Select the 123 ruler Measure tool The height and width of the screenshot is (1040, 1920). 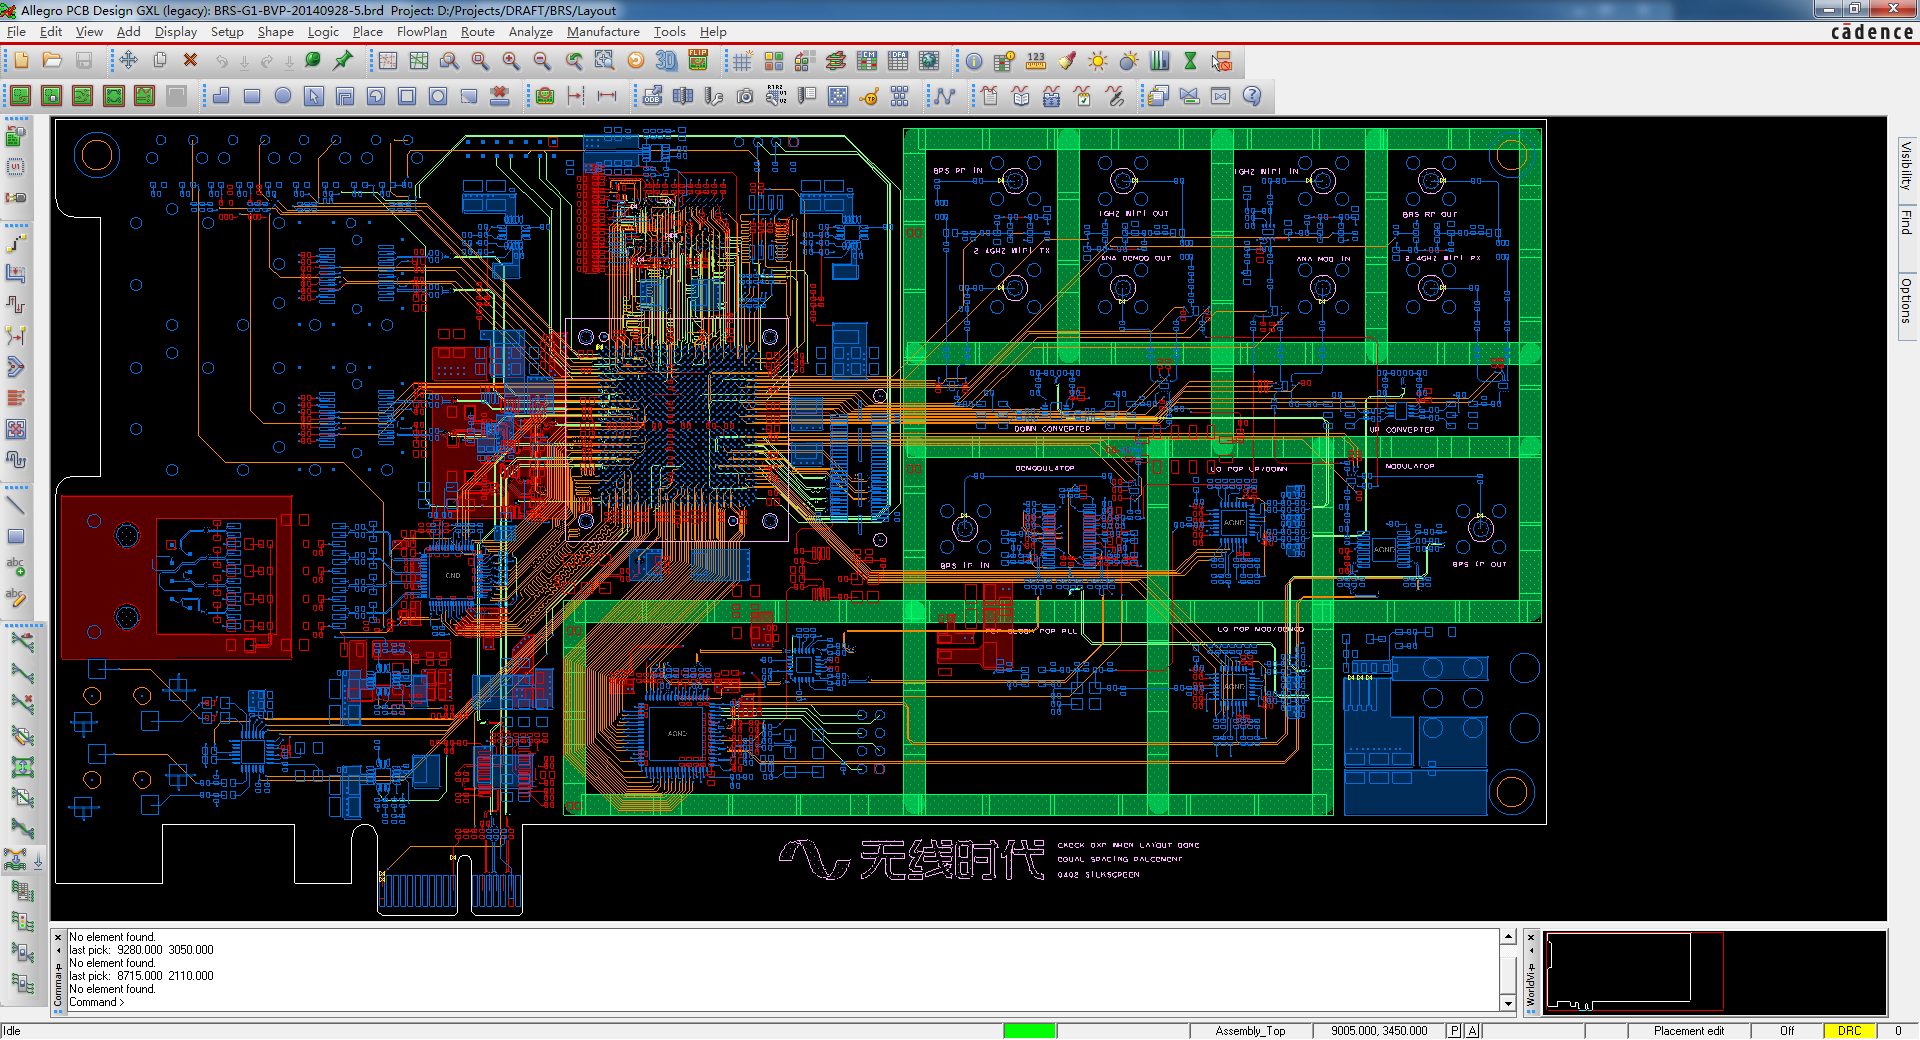tap(1036, 61)
